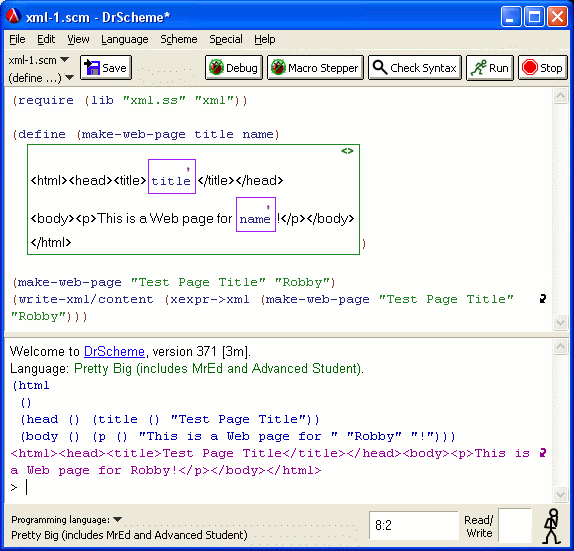Click the </html> closing tag in XML box
The image size is (574, 551).
pos(51,242)
